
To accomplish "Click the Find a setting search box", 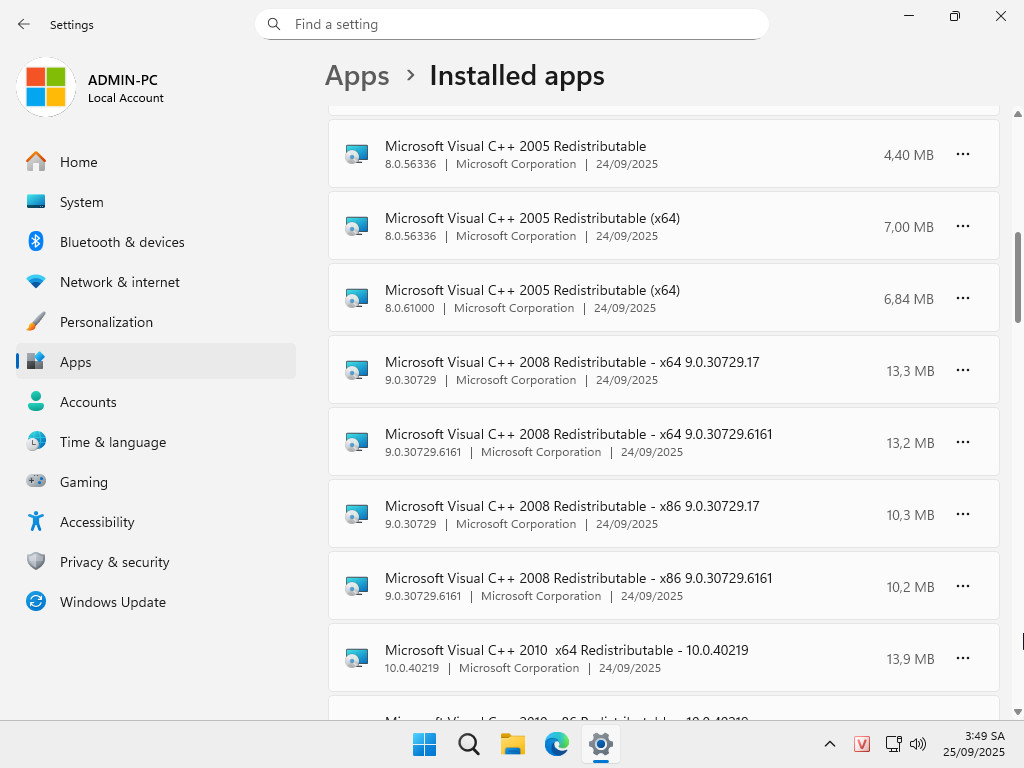I will (x=511, y=24).
